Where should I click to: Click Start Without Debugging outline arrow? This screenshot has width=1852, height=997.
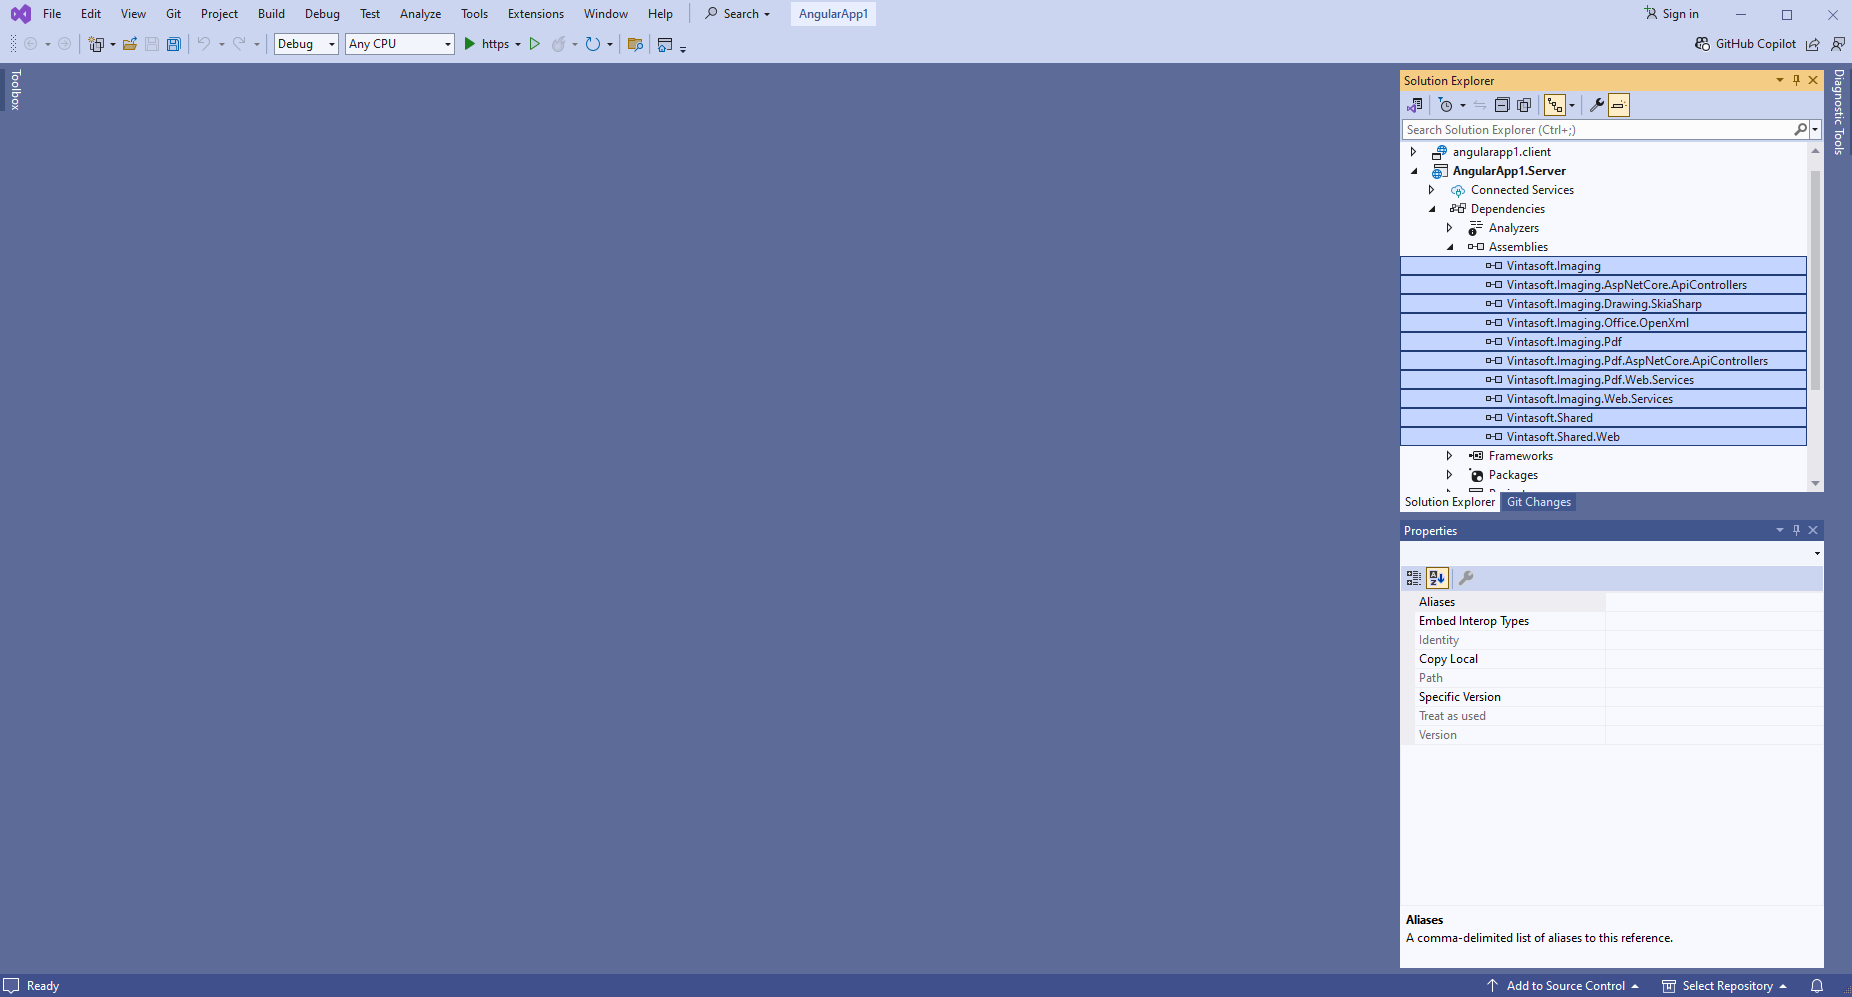[535, 44]
